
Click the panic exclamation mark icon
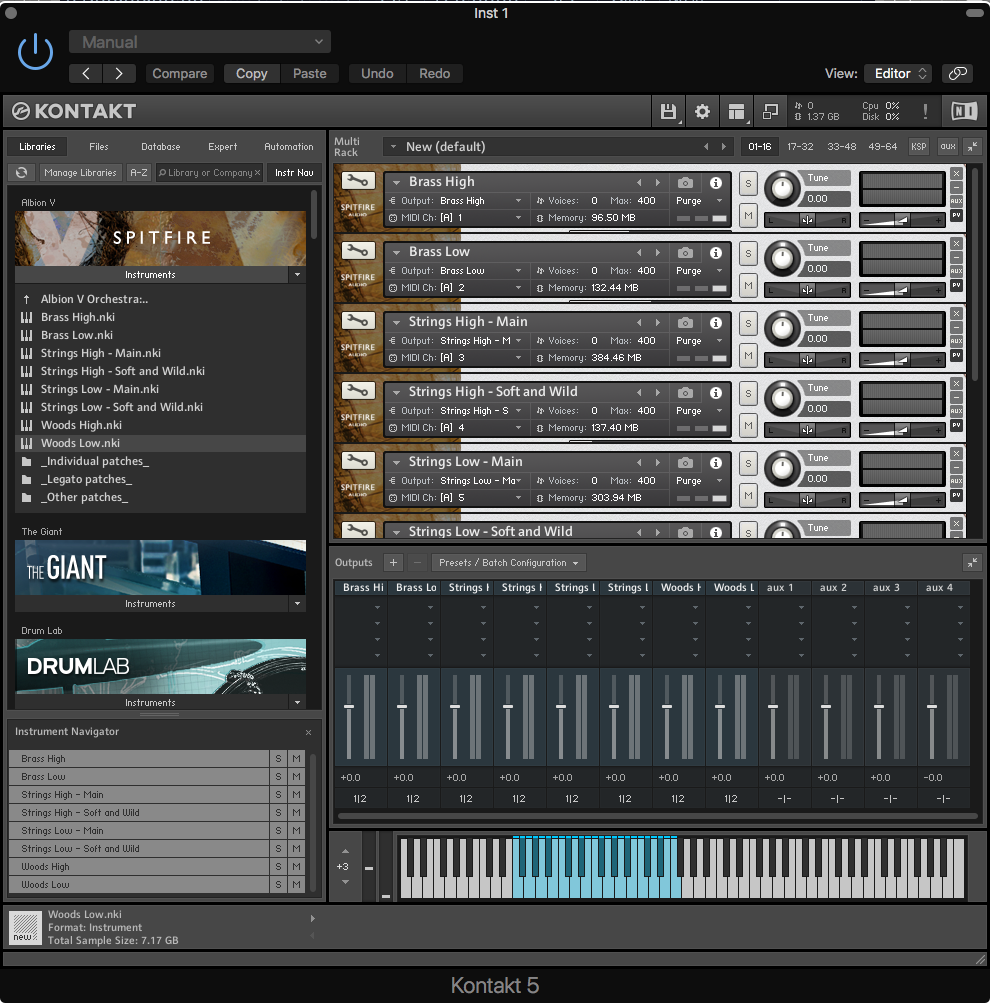point(925,112)
